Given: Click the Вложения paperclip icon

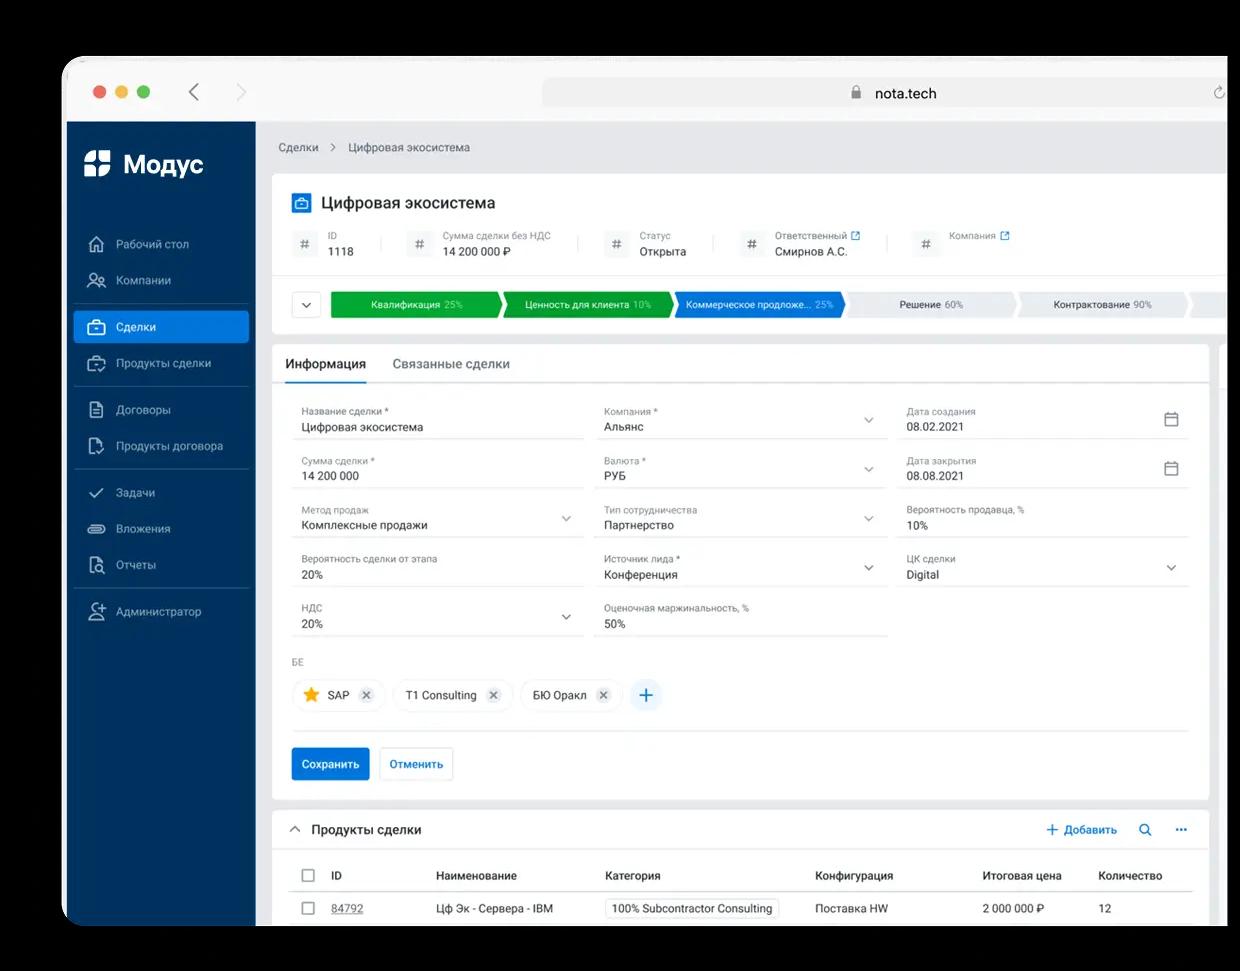Looking at the screenshot, I should [96, 529].
